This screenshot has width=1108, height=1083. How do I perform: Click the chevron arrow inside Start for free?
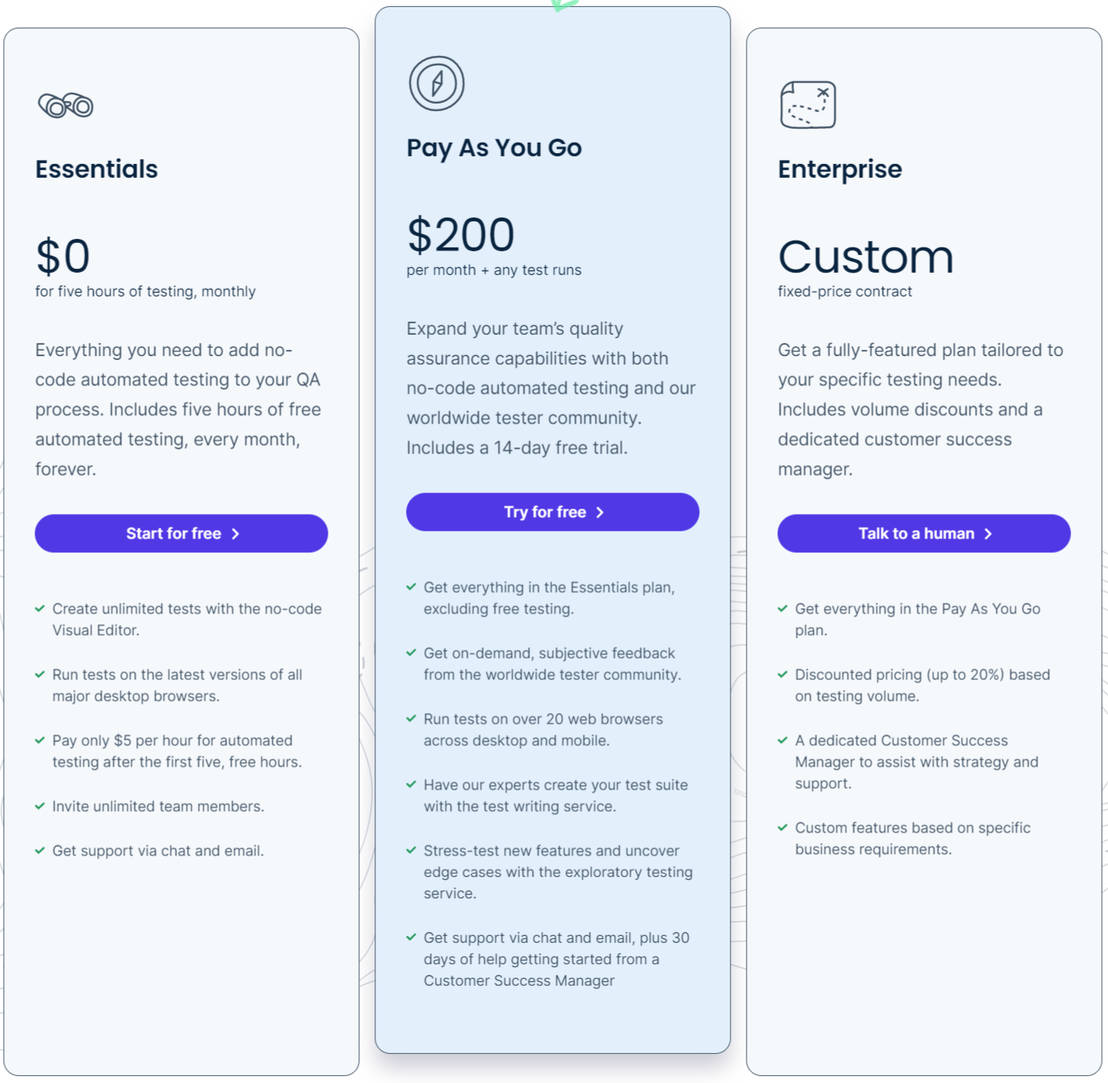pyautogui.click(x=233, y=533)
